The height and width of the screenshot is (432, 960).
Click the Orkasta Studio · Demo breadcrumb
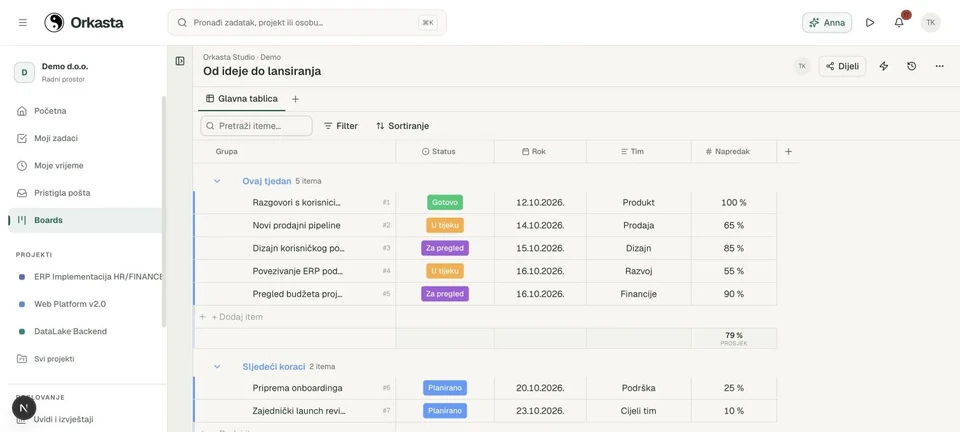click(242, 57)
